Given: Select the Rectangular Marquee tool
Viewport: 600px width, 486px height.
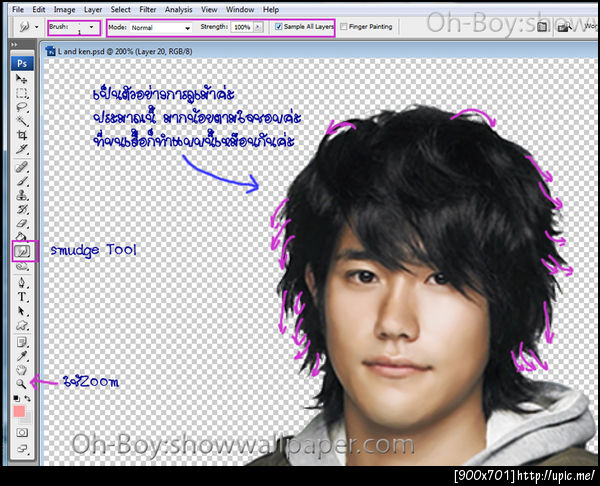Looking at the screenshot, I should 21,93.
